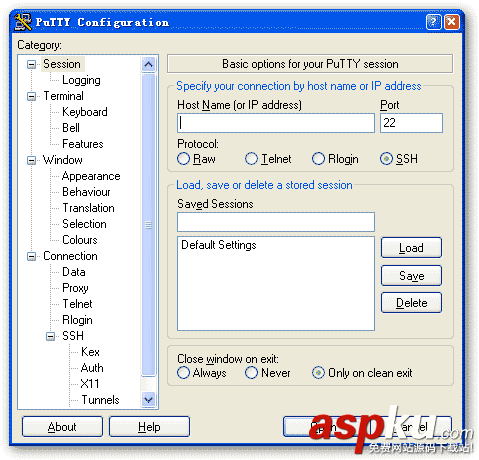Open the Features category
This screenshot has width=479, height=460.
pos(83,144)
